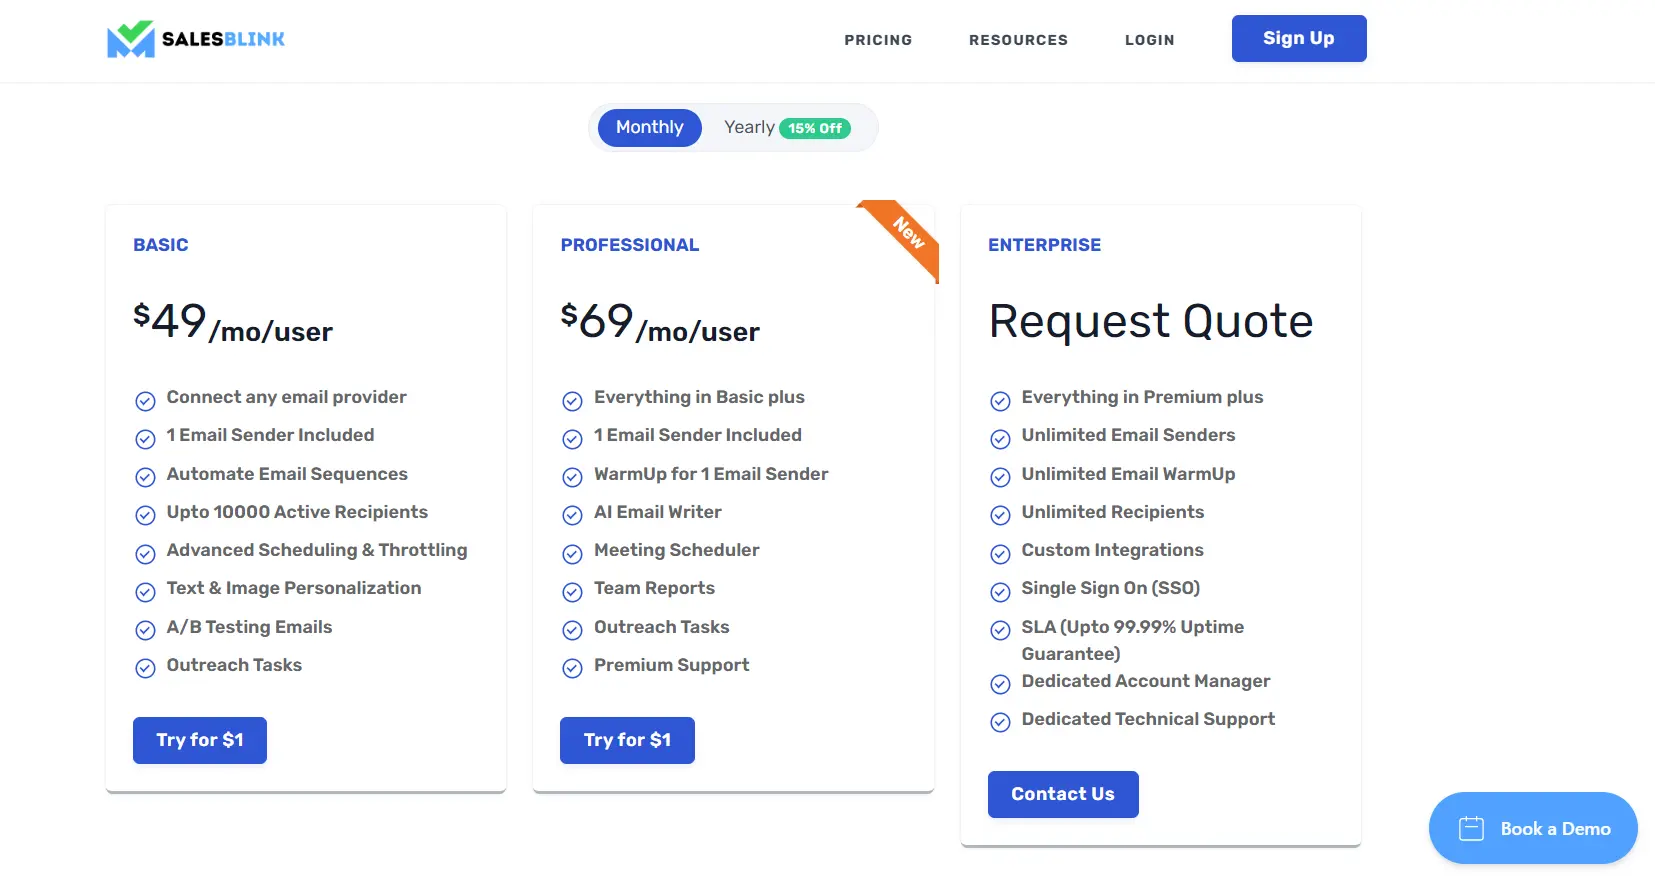This screenshot has width=1655, height=881.
Task: Click check icon beside Team Reports
Action: point(572,592)
